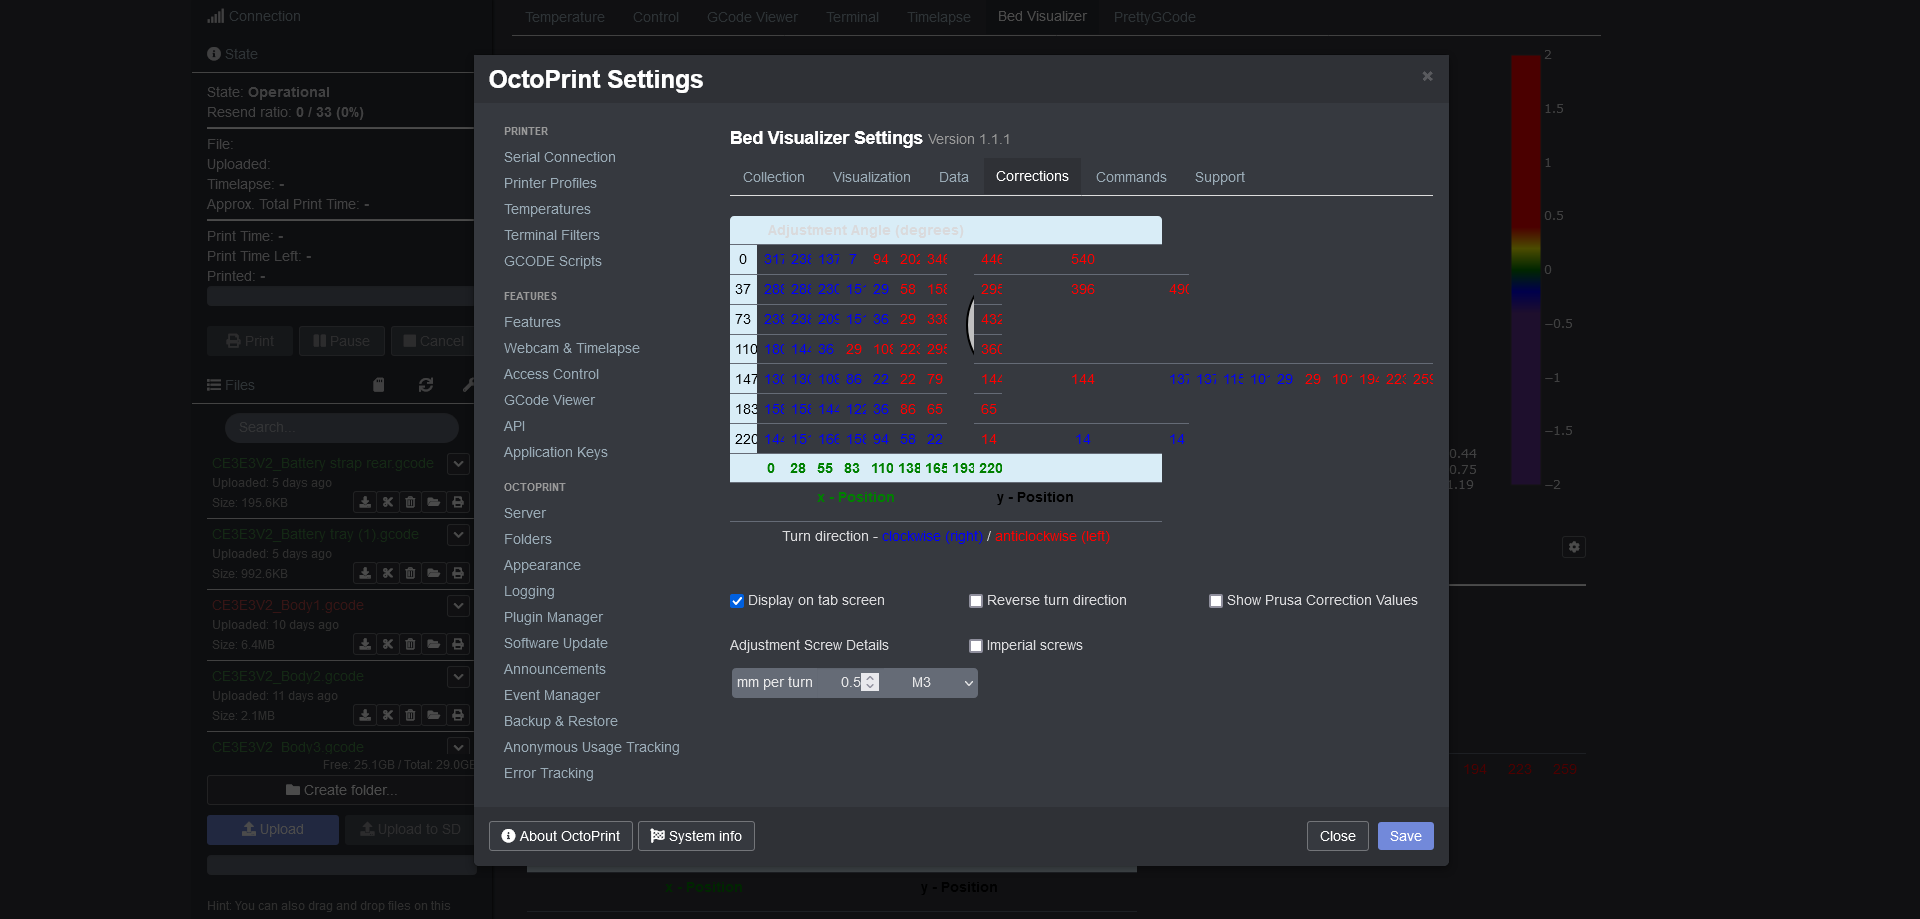Image resolution: width=1920 pixels, height=919 pixels.
Task: Open About OctoPrint
Action: pyautogui.click(x=560, y=836)
